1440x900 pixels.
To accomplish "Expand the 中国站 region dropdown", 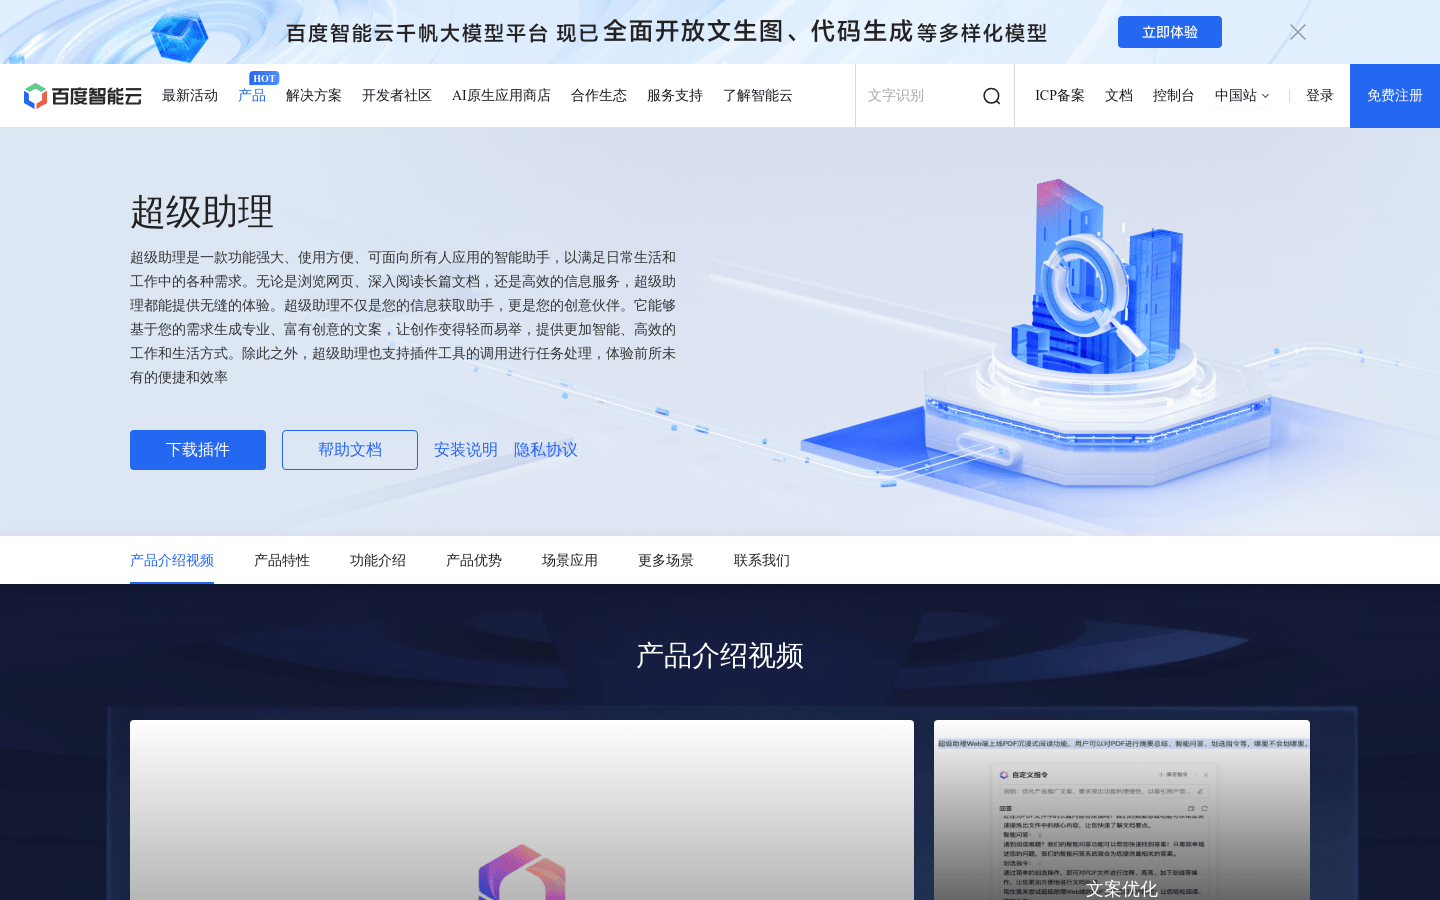I will click(1242, 96).
